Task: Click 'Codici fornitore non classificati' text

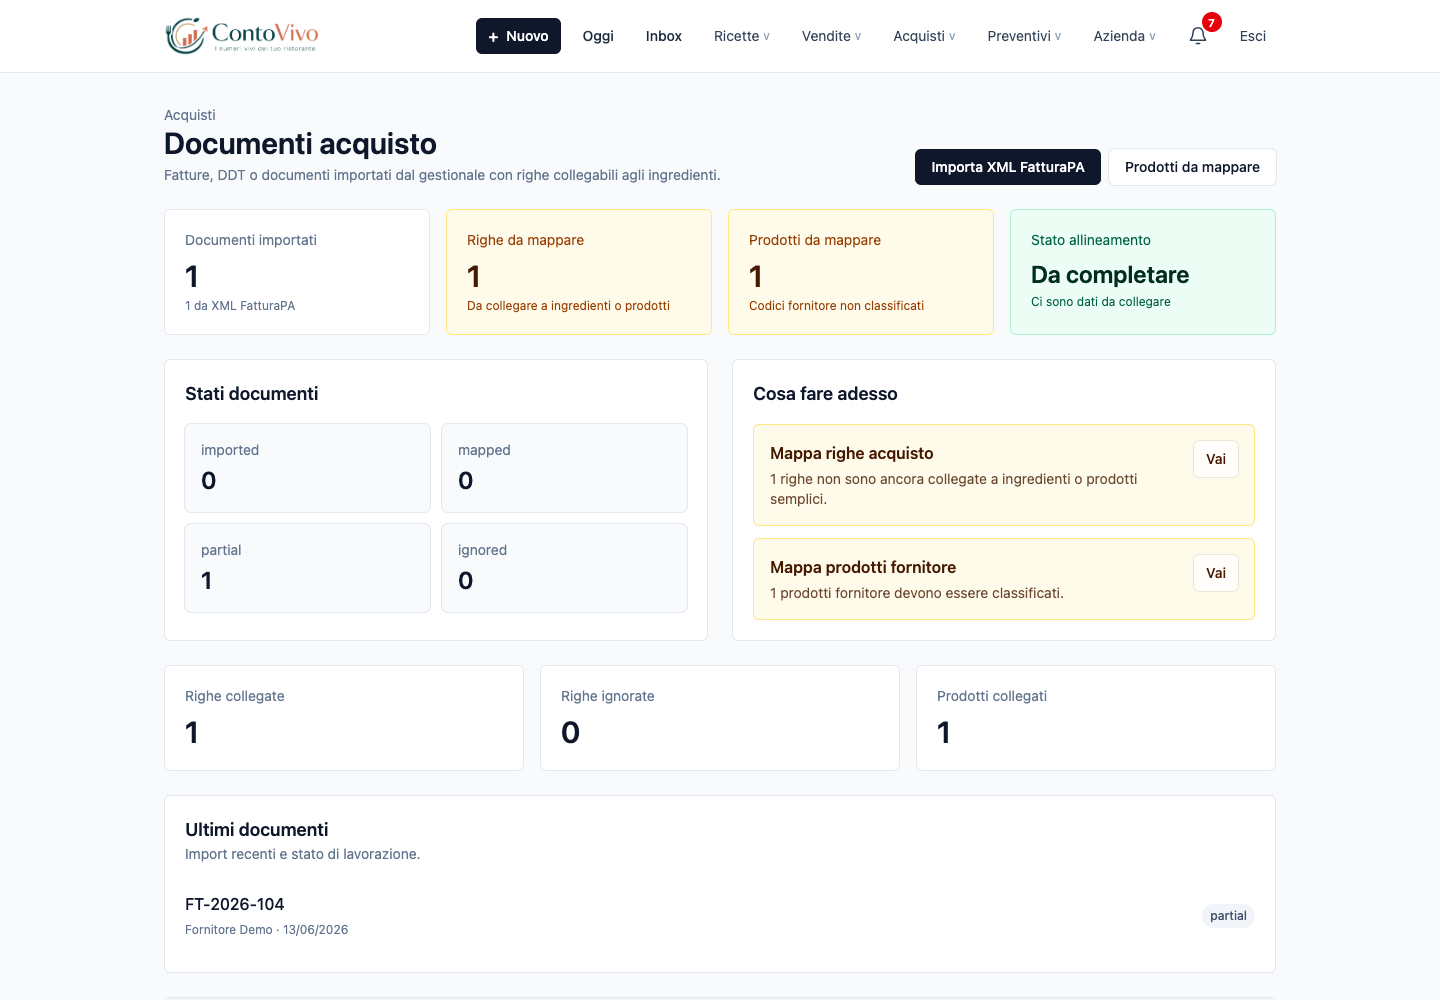Action: pos(836,306)
